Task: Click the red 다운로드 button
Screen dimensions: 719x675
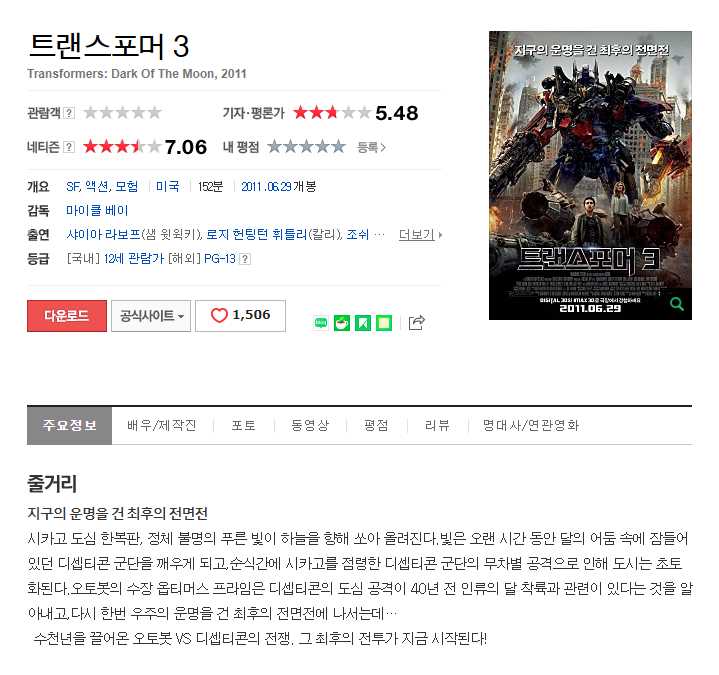Action: click(x=67, y=315)
